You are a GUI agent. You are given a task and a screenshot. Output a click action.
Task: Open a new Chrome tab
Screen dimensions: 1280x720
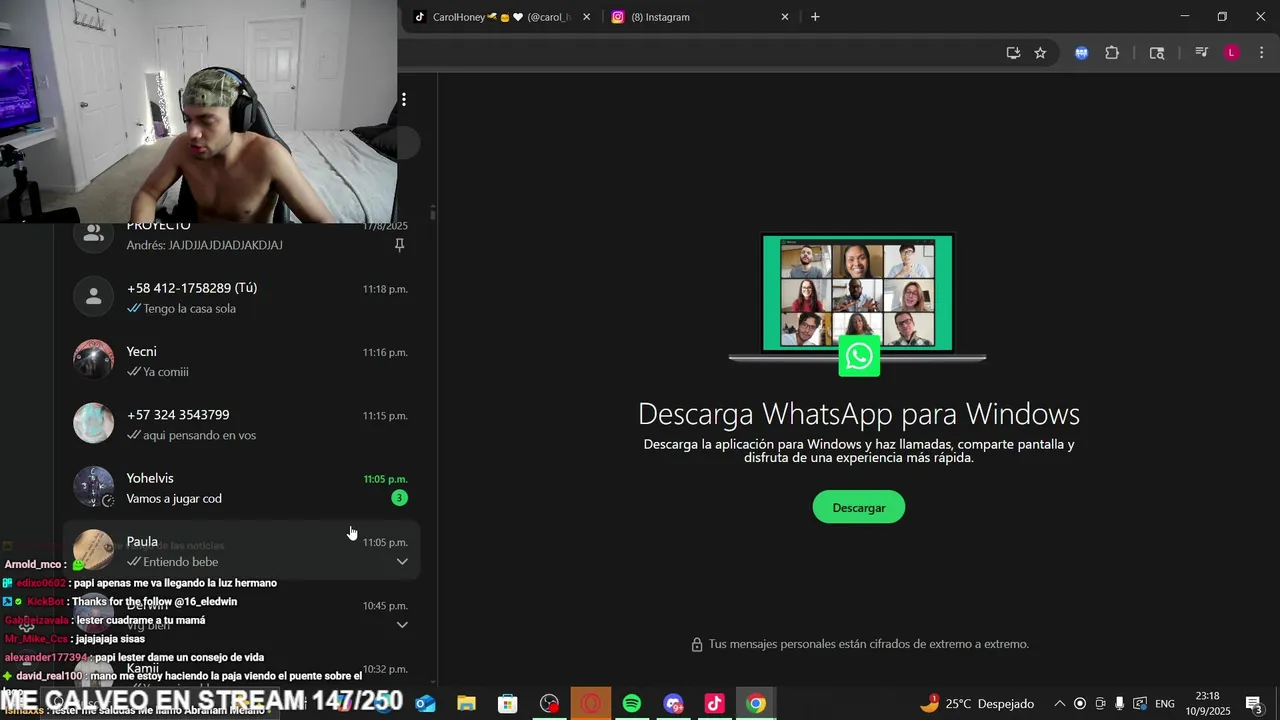click(815, 17)
